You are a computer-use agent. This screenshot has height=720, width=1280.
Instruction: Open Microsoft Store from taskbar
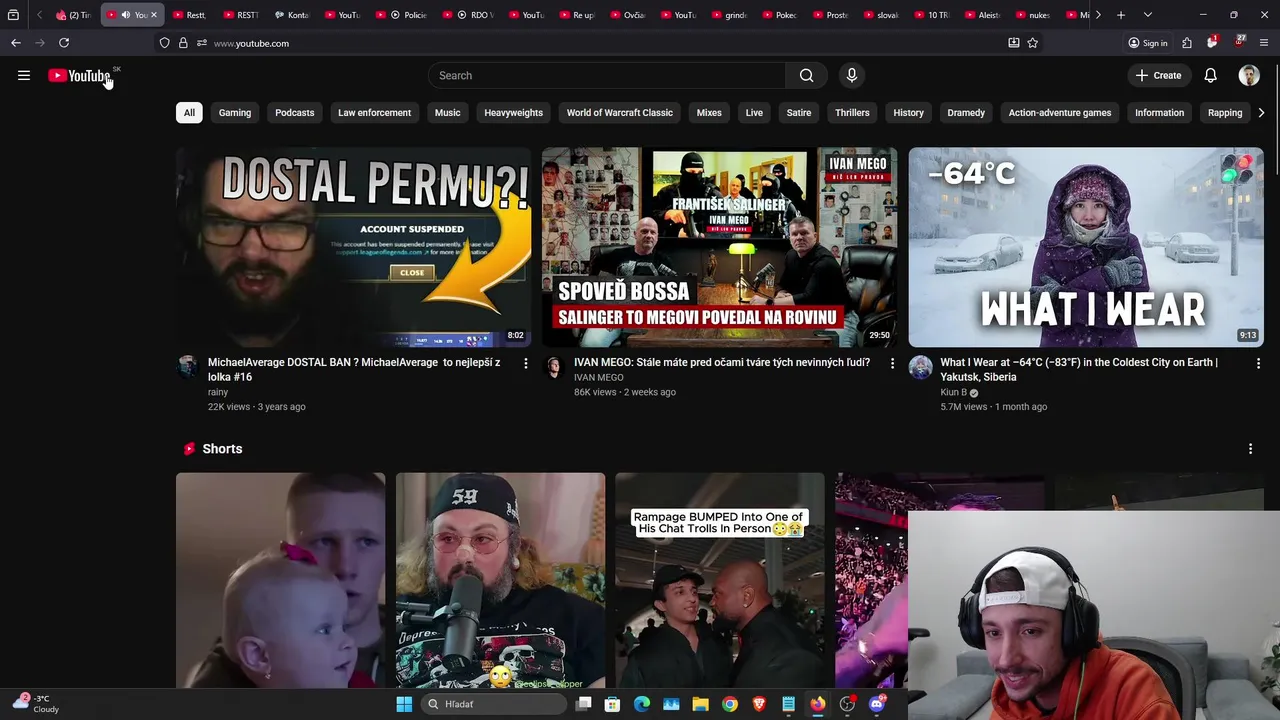coord(613,704)
